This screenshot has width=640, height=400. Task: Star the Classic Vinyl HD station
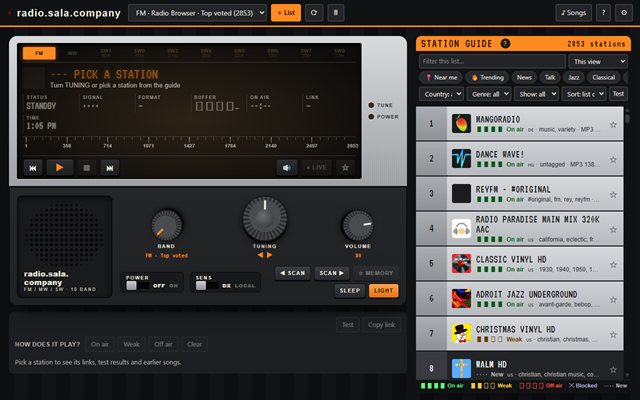[x=613, y=264]
